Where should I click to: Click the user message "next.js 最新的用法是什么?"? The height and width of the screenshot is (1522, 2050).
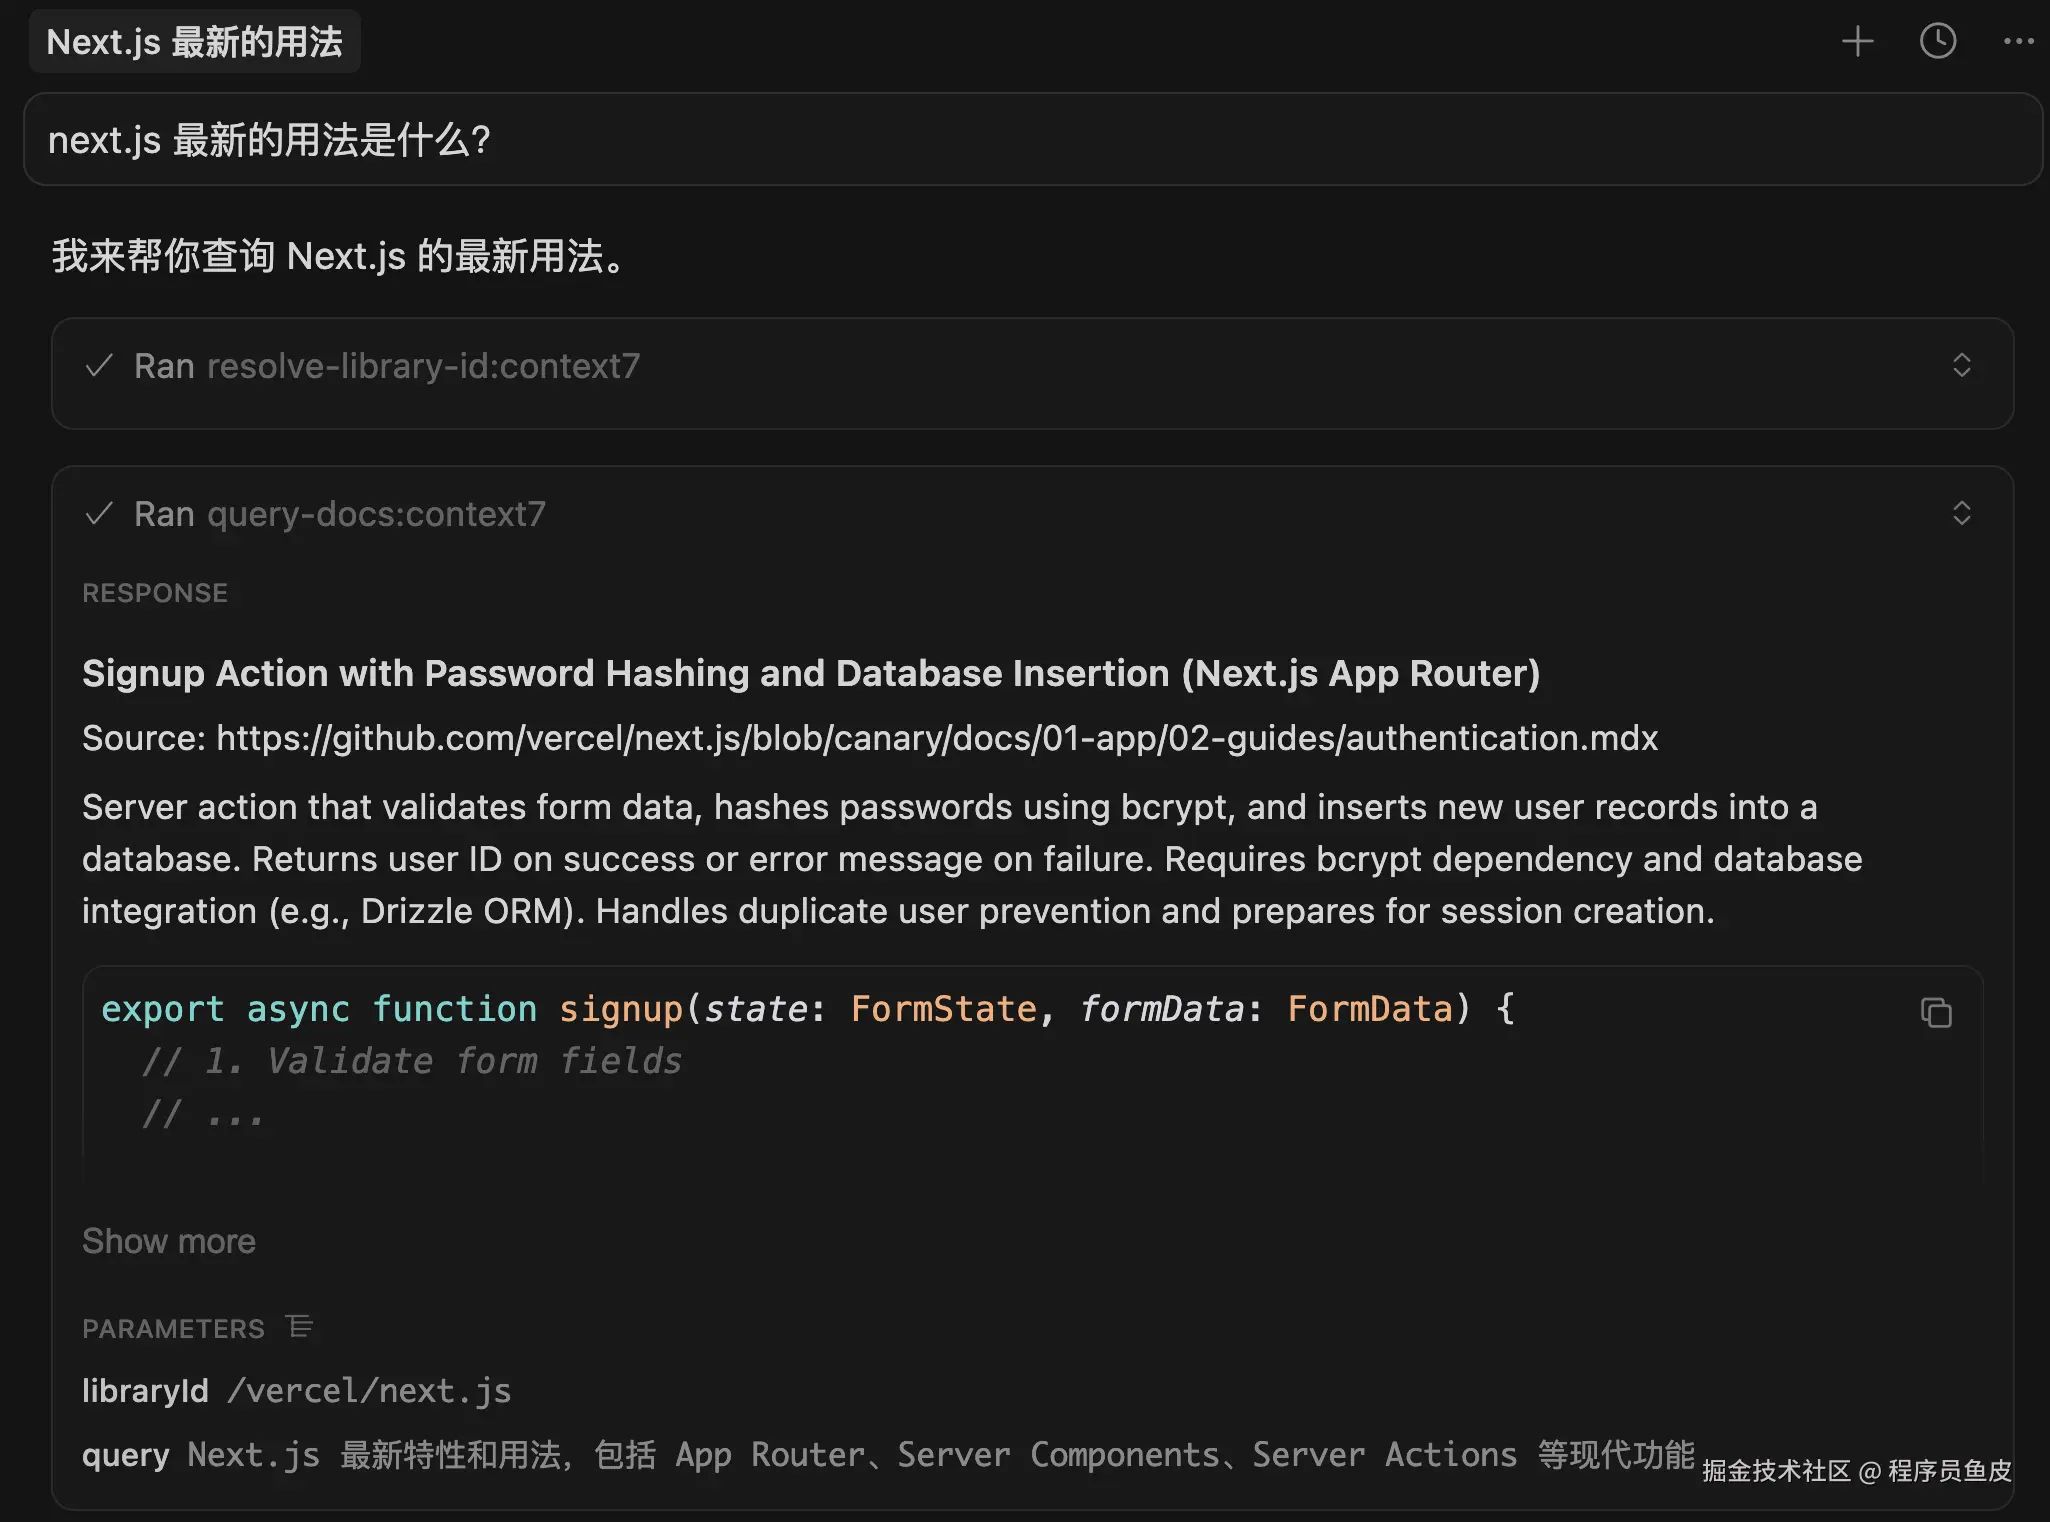(x=270, y=140)
